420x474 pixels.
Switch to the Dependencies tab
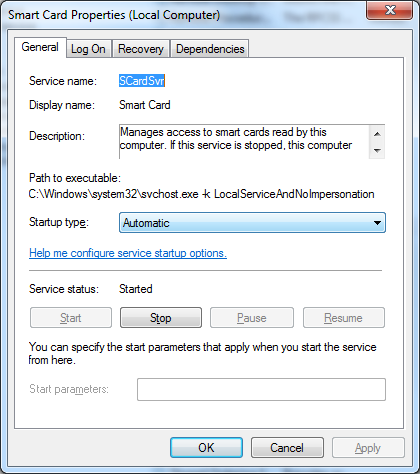(210, 49)
